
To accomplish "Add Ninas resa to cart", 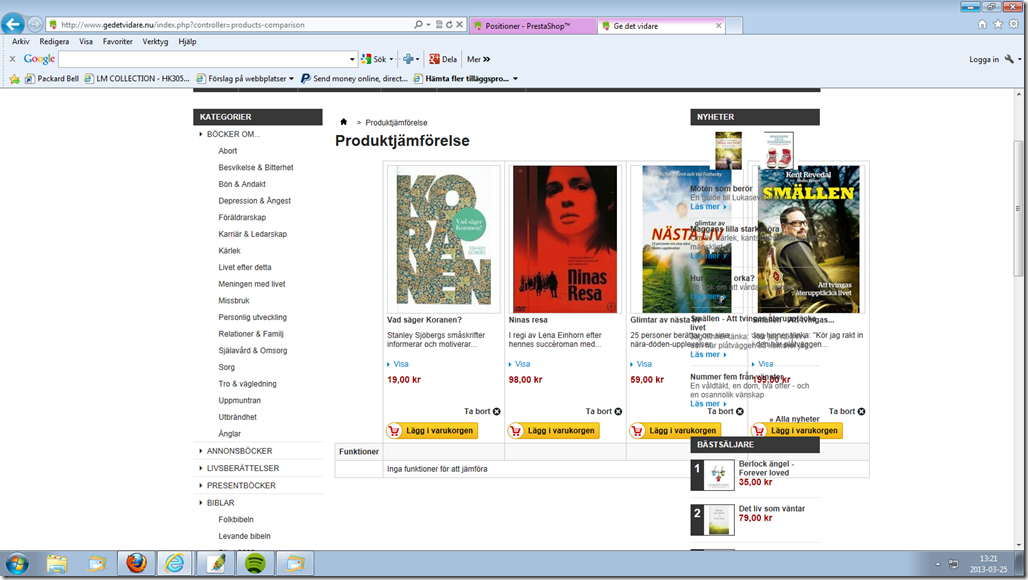I will click(x=553, y=431).
